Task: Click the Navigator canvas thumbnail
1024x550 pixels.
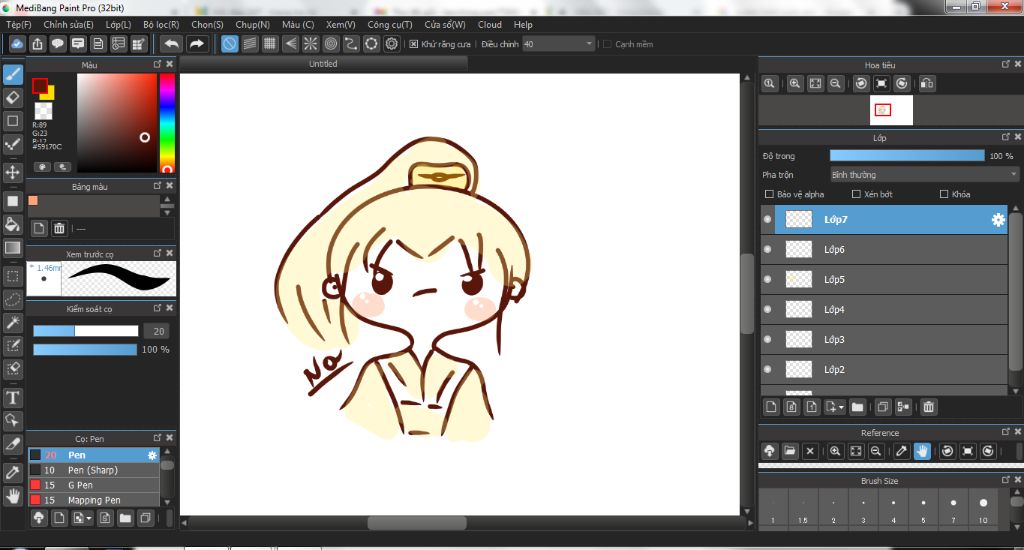Action: (x=891, y=110)
